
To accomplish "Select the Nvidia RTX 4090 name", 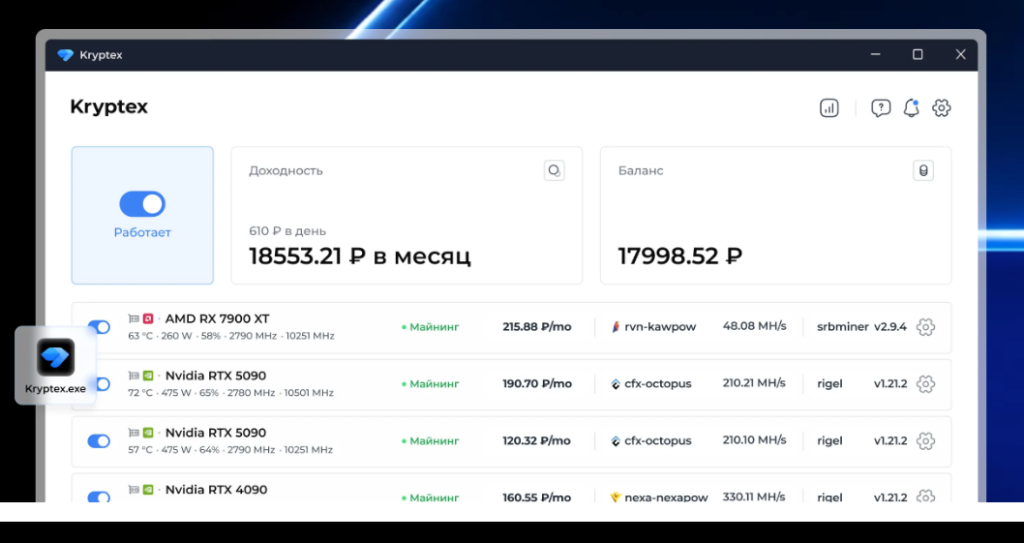I will pyautogui.click(x=216, y=489).
